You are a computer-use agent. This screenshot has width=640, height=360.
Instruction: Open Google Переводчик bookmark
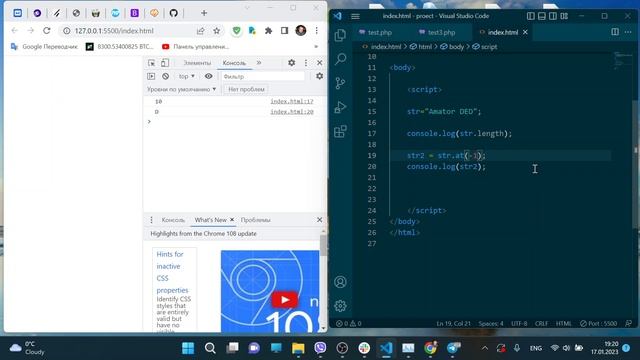(44, 47)
